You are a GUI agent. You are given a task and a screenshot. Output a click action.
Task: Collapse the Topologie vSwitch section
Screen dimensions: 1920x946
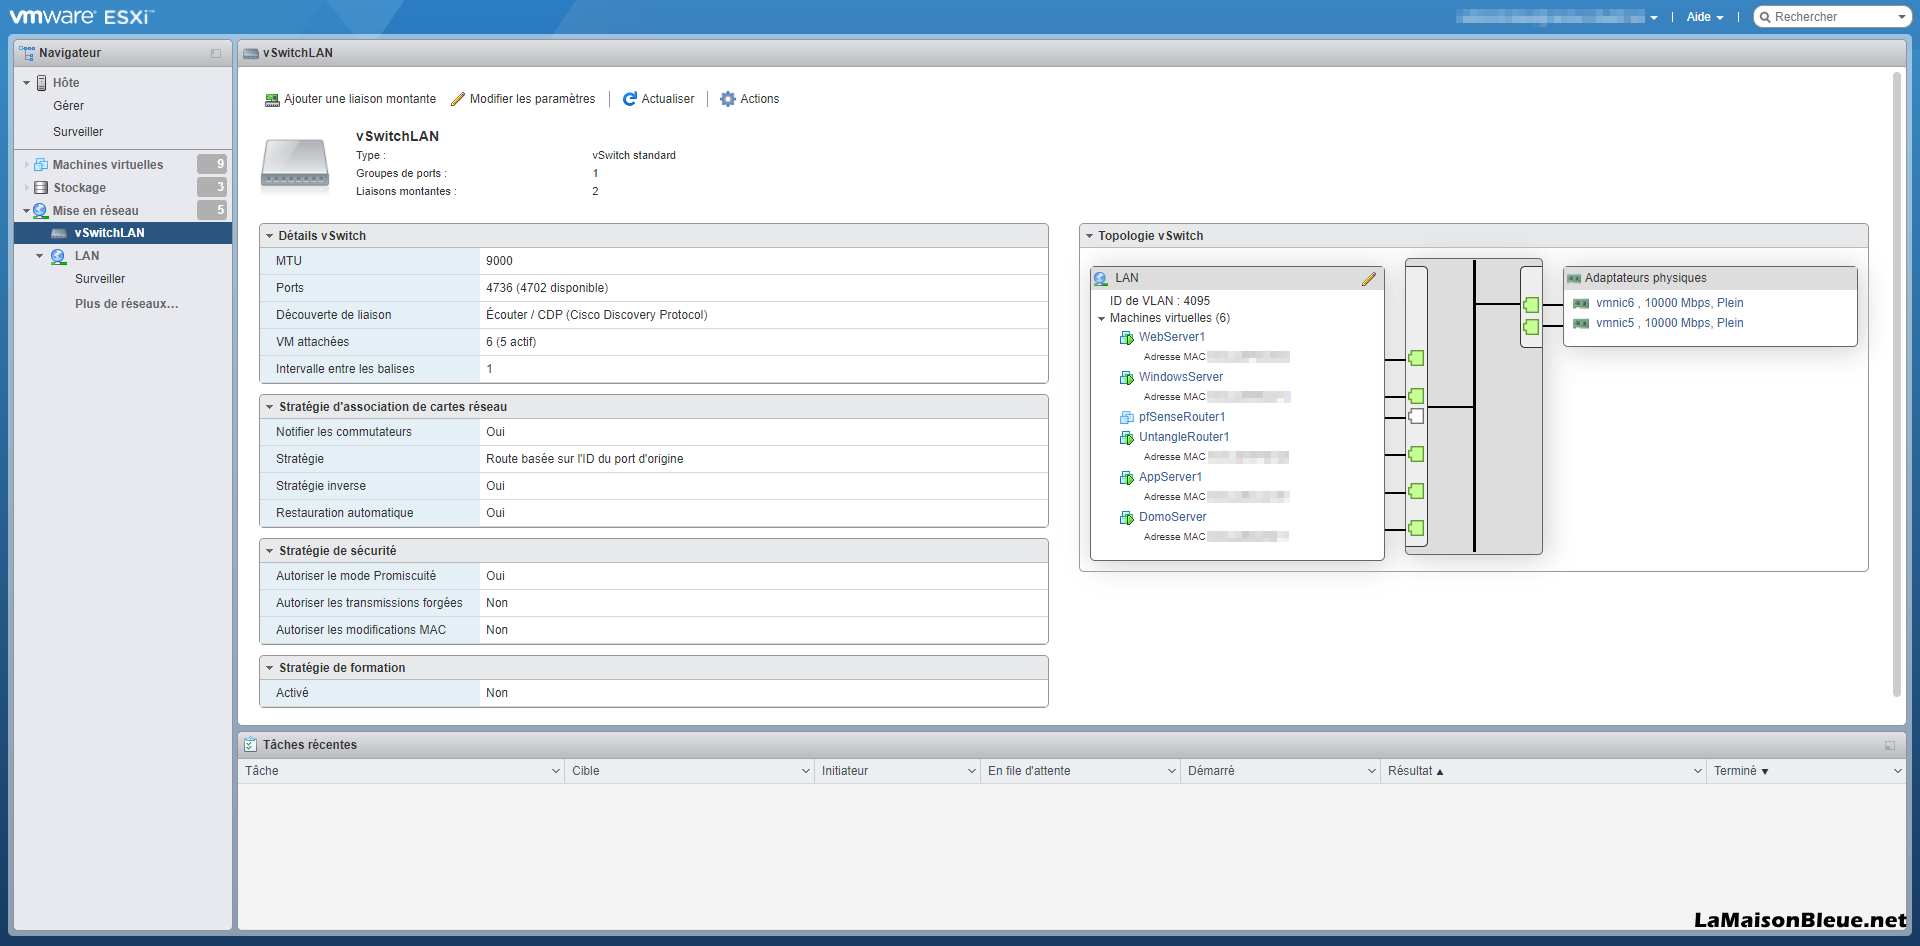click(x=1090, y=236)
